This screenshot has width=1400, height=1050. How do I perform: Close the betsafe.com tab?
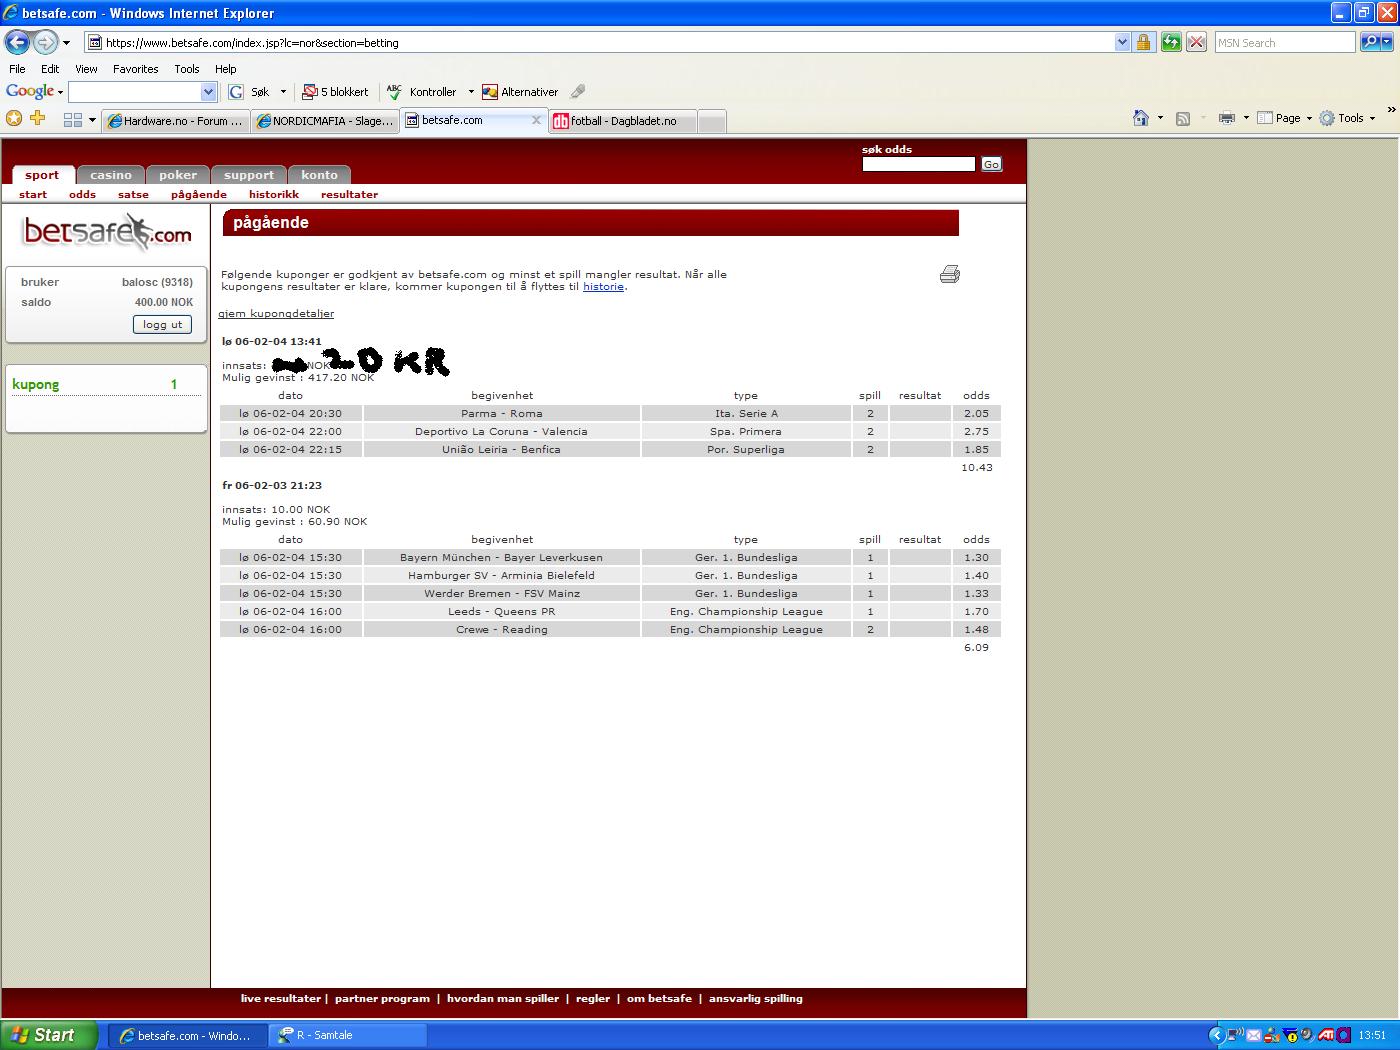(x=536, y=120)
